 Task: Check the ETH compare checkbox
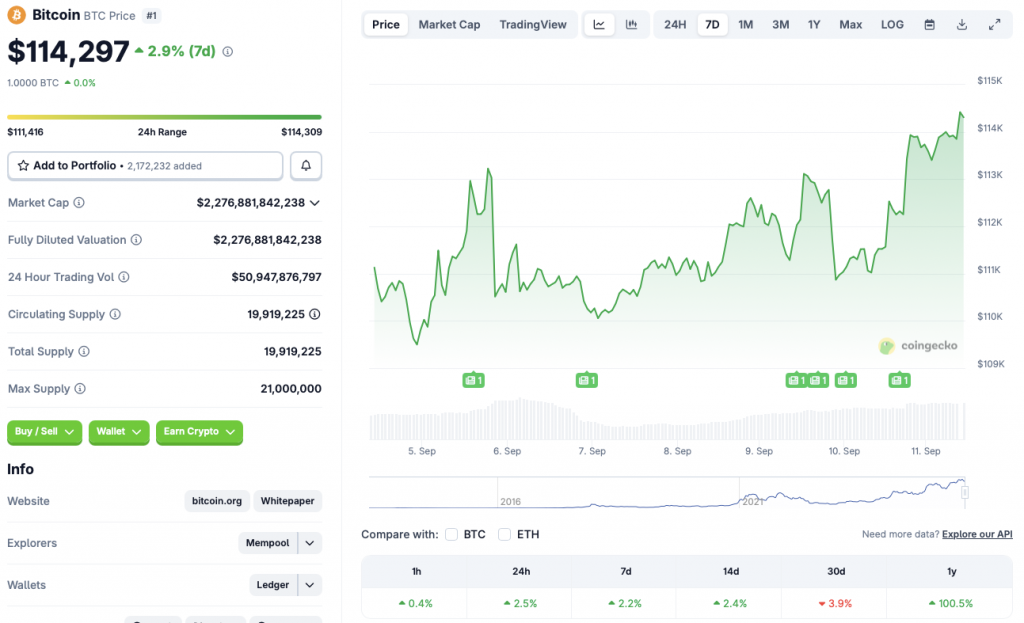[505, 534]
